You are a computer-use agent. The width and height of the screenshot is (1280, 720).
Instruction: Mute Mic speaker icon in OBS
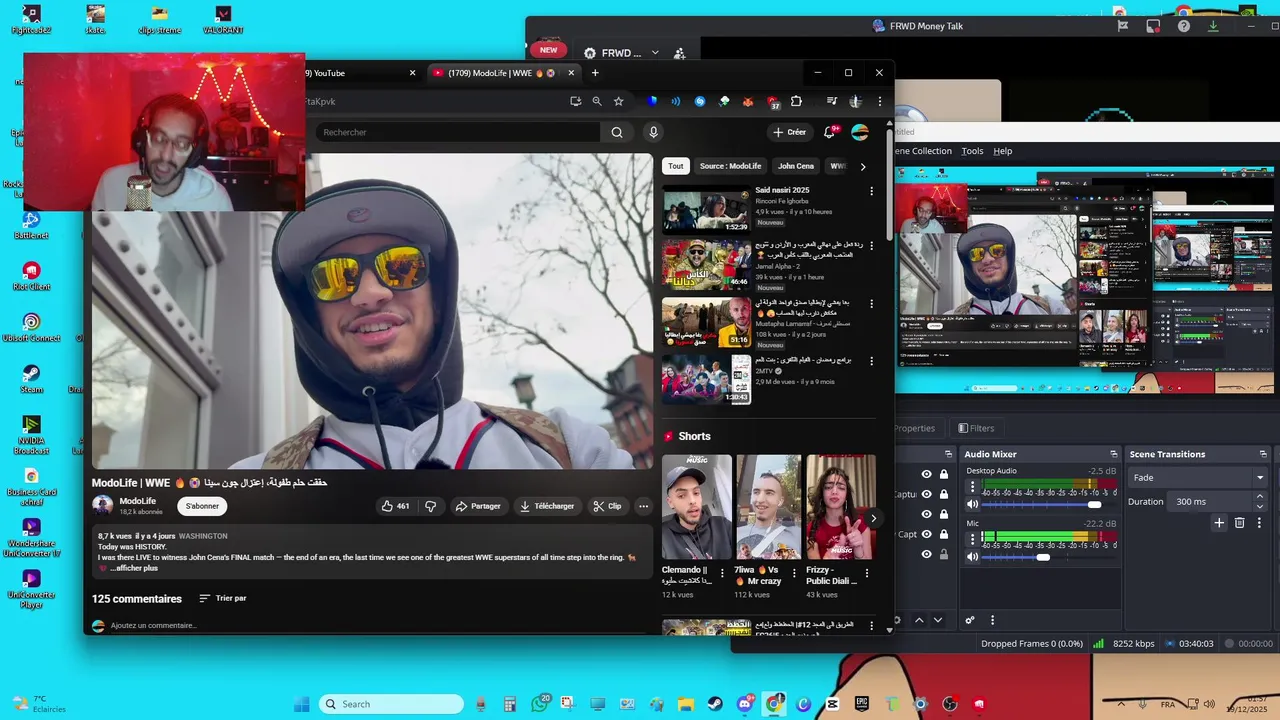click(x=972, y=557)
